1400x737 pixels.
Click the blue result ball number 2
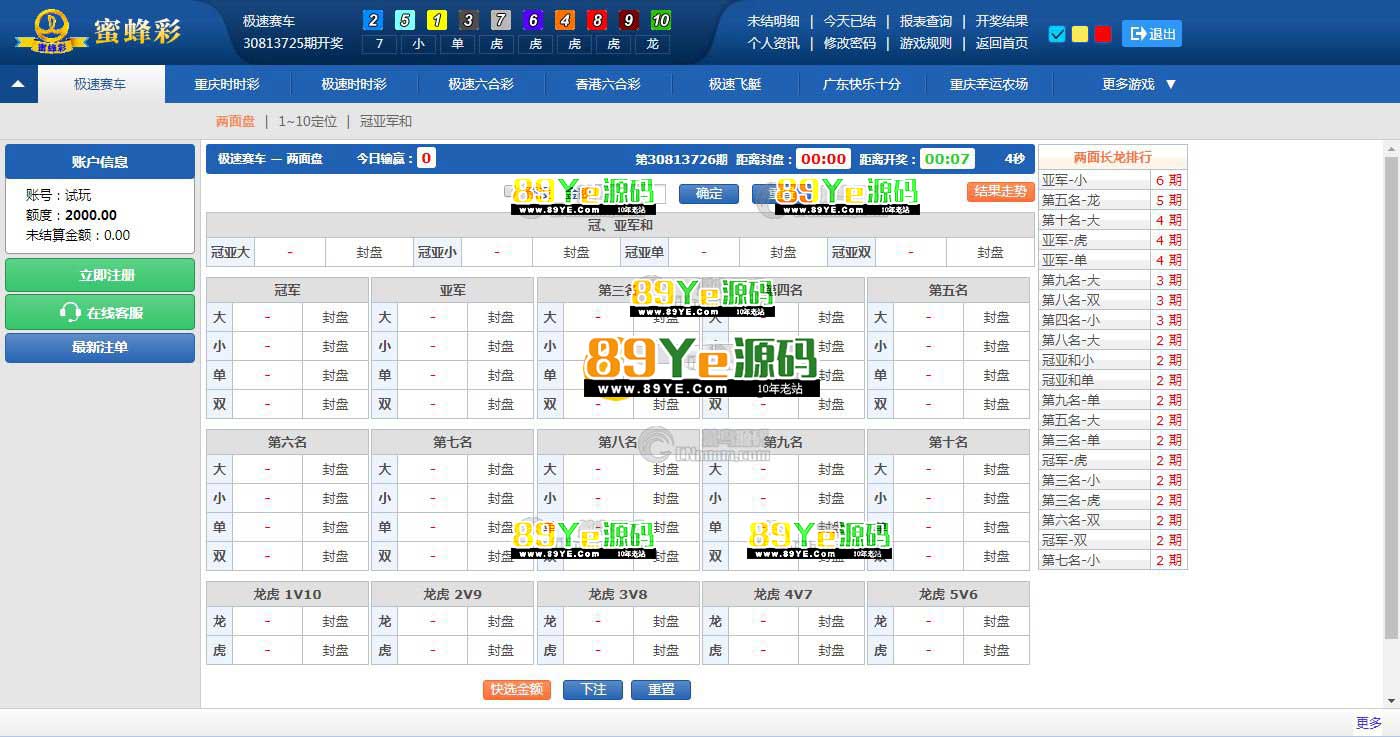pyautogui.click(x=373, y=20)
